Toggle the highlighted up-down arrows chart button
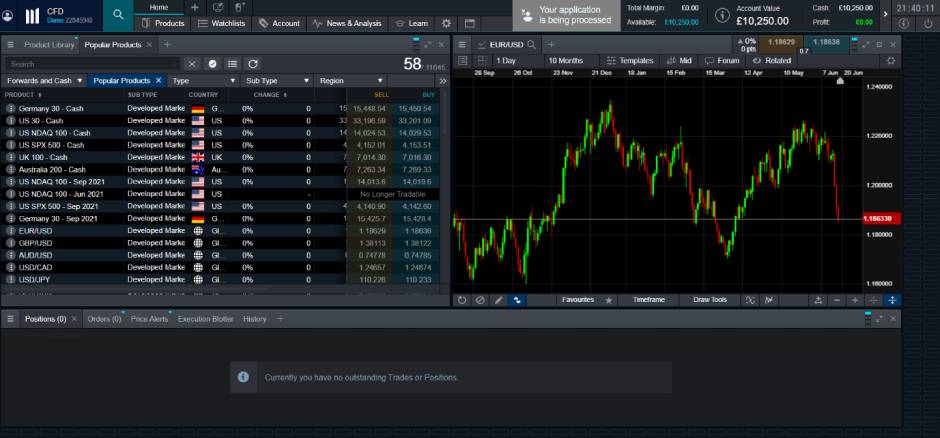 coord(517,300)
